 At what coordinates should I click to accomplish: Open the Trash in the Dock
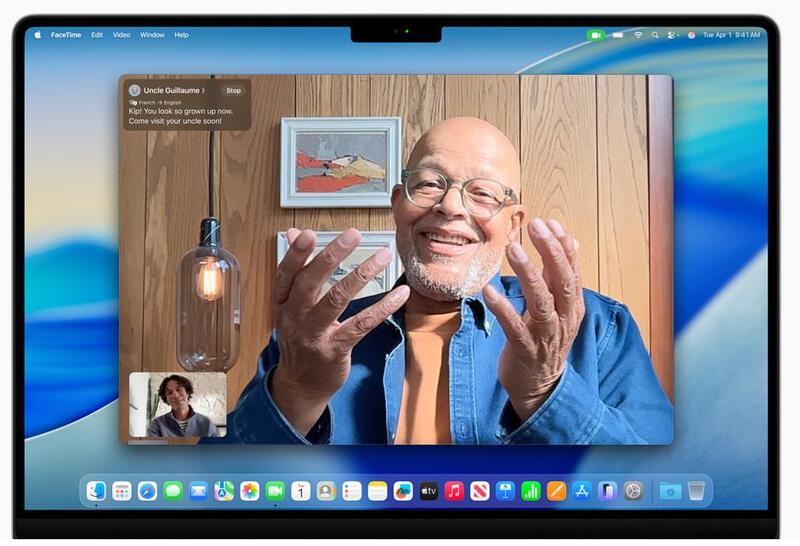coord(696,491)
